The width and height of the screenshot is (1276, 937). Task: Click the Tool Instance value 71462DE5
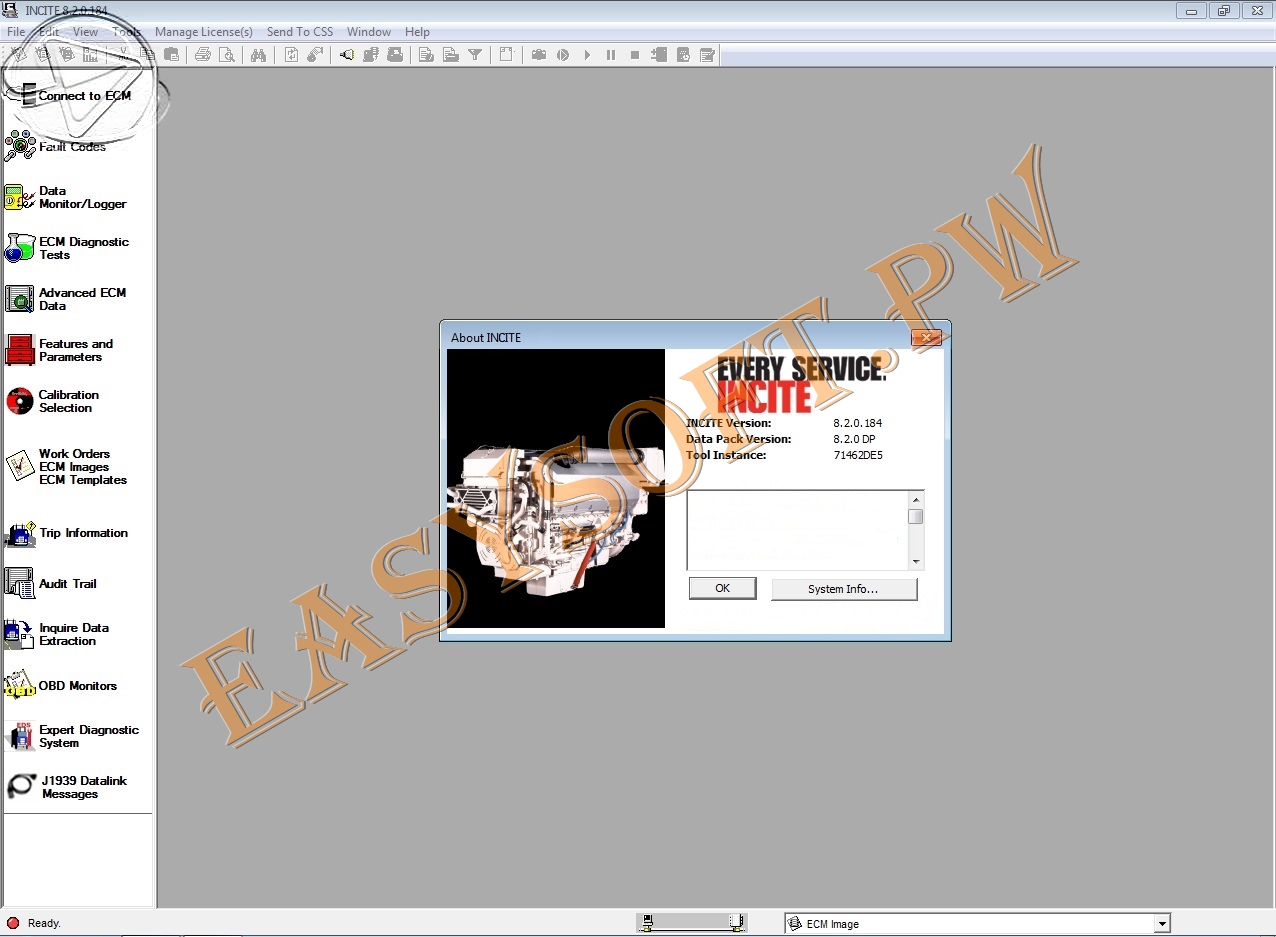858,455
